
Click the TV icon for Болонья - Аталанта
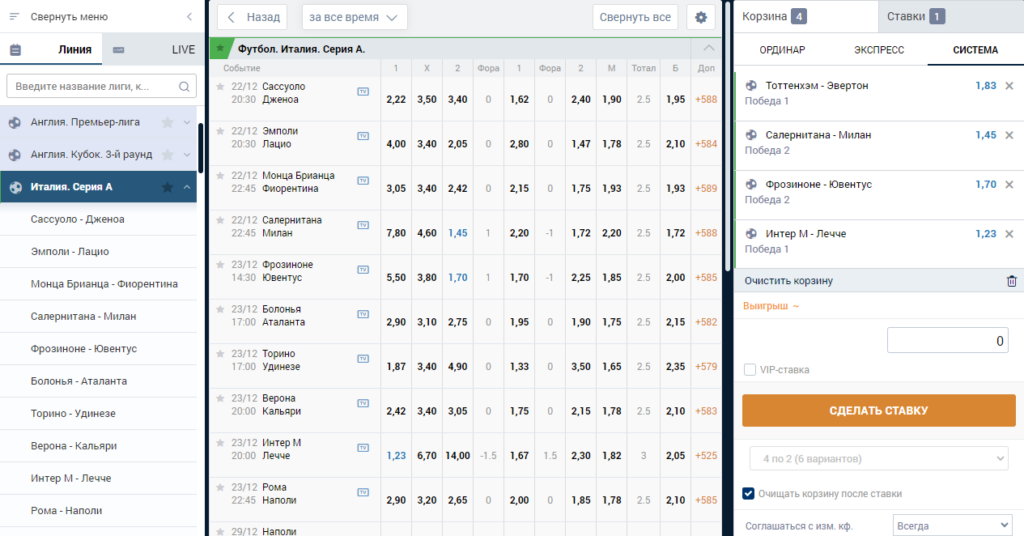pos(363,314)
